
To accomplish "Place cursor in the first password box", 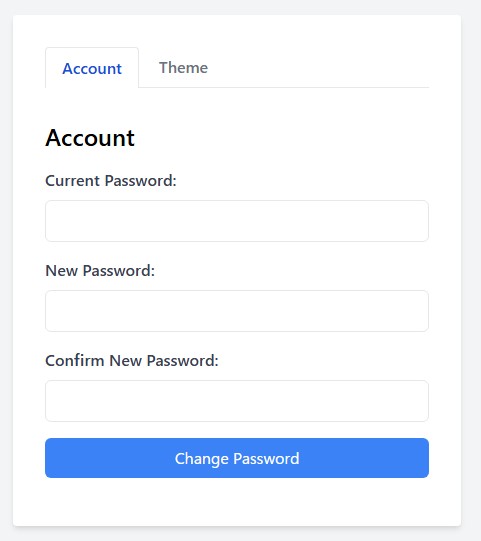I will click(237, 221).
